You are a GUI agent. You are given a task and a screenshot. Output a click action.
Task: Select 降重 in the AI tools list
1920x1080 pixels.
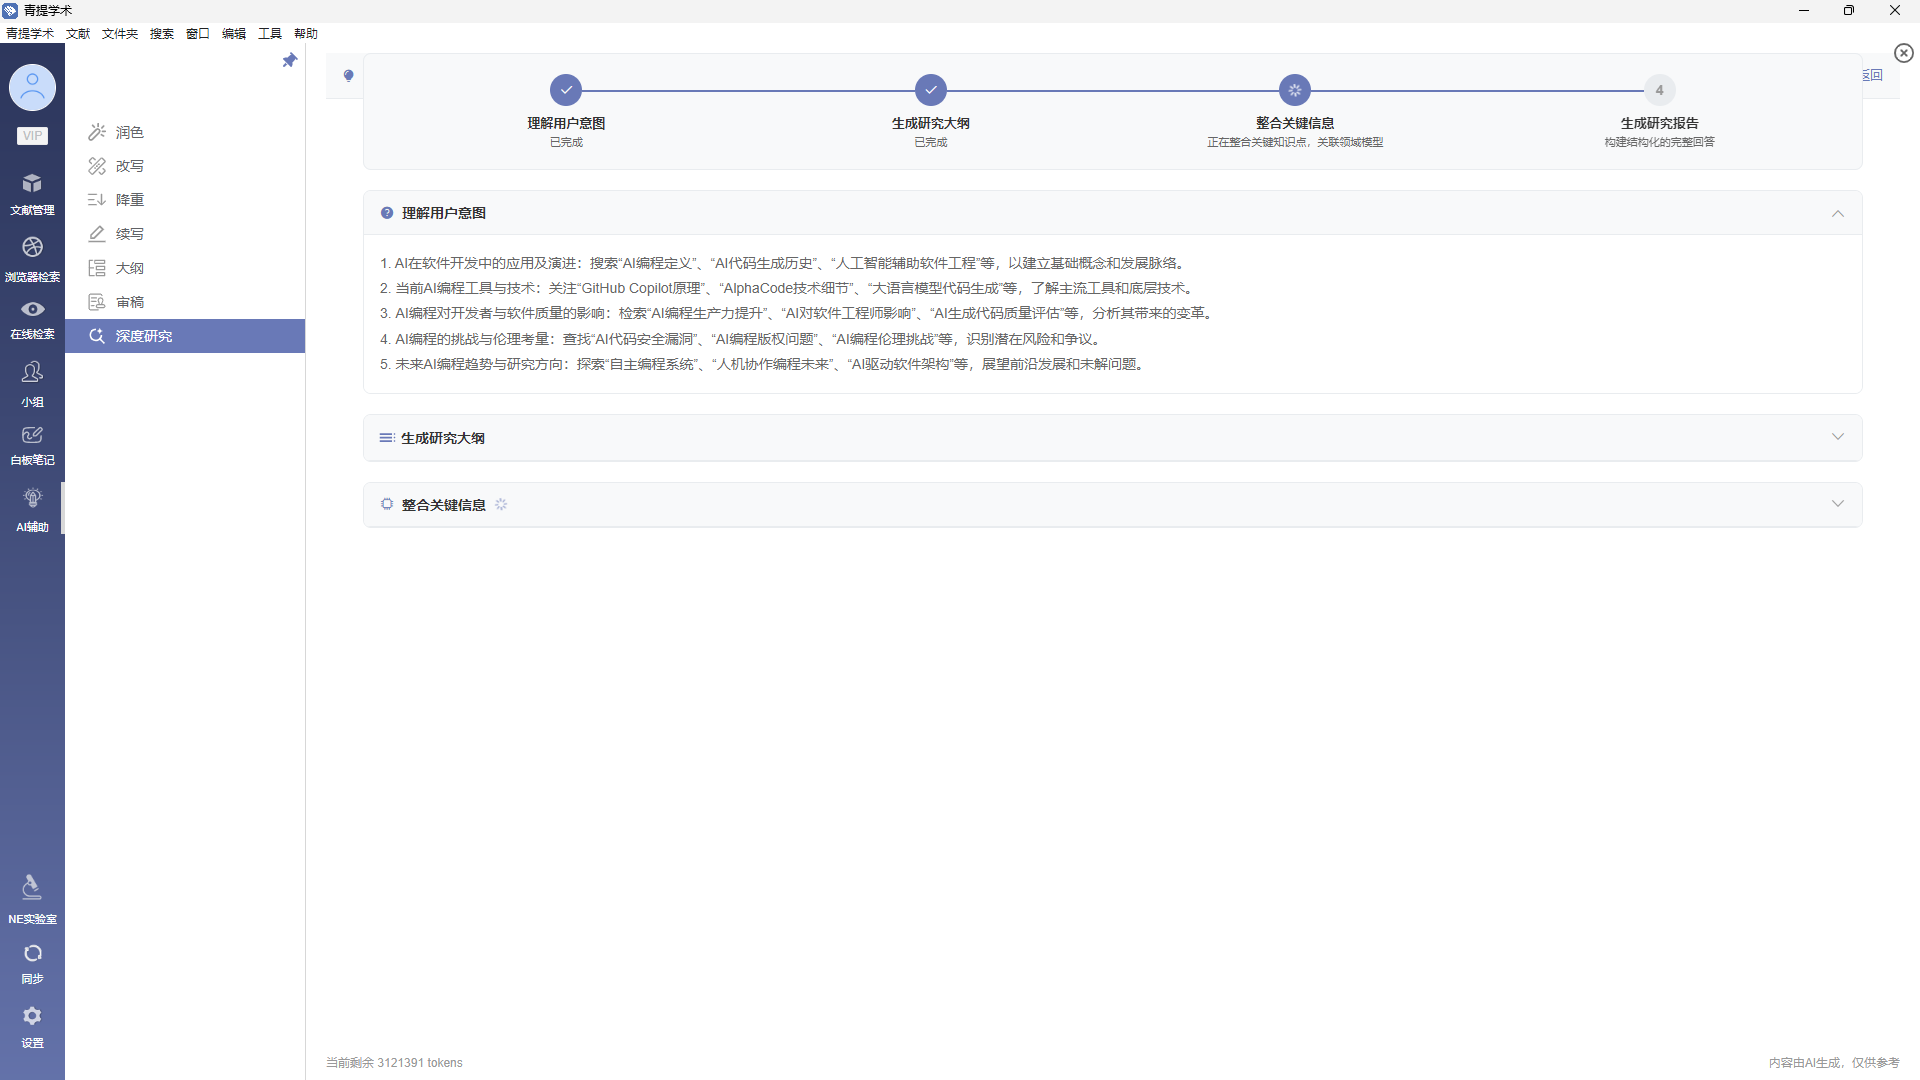129,200
